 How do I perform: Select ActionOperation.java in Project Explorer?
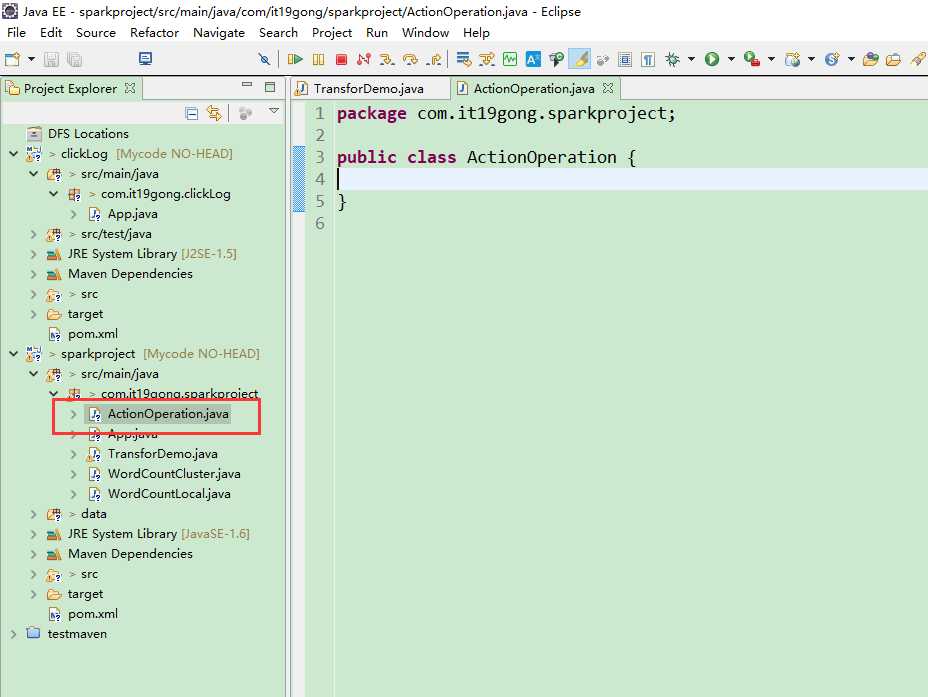pos(168,414)
